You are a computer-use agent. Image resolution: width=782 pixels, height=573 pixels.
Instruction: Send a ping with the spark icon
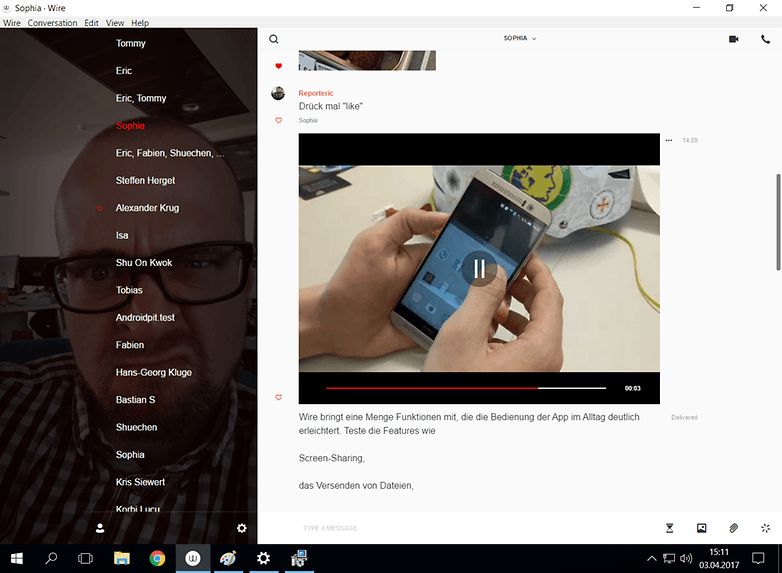[765, 528]
